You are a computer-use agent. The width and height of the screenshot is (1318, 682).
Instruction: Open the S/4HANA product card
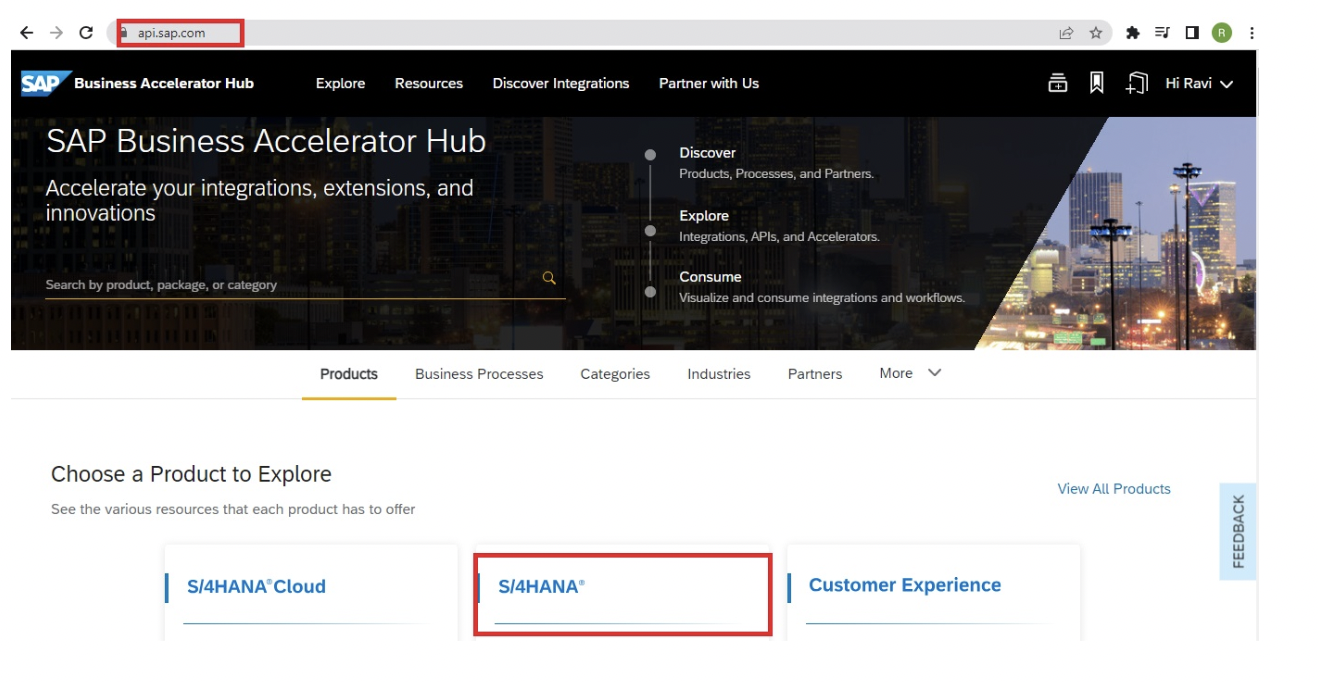(x=622, y=594)
